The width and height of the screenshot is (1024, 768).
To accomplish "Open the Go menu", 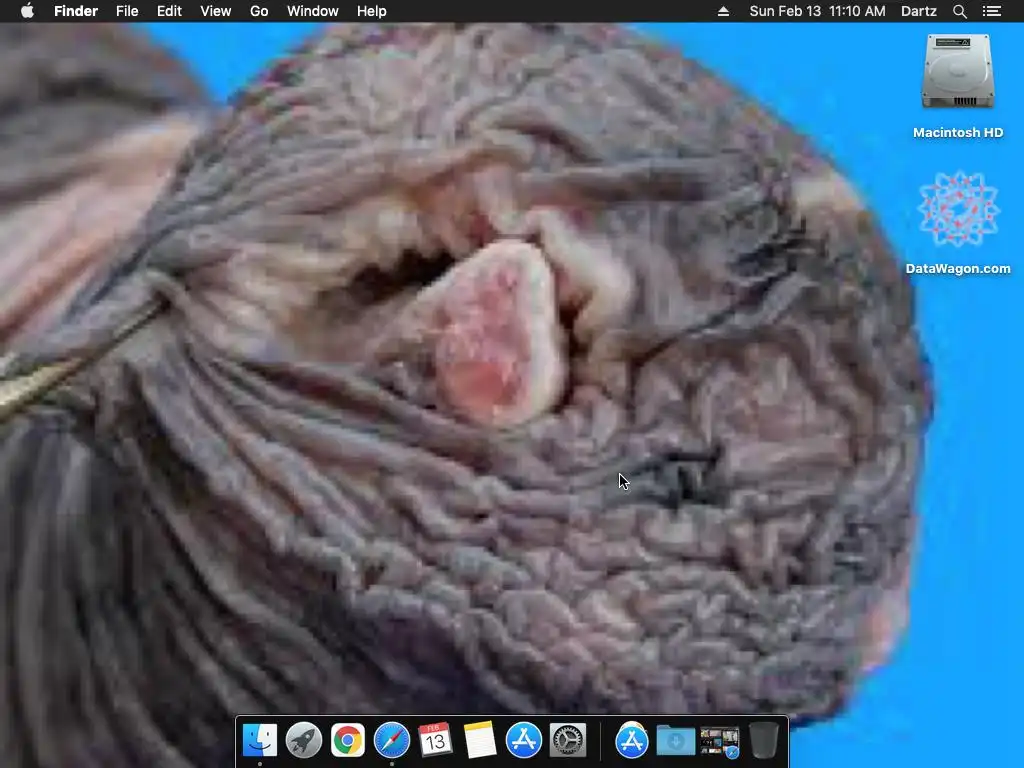I will click(x=259, y=11).
